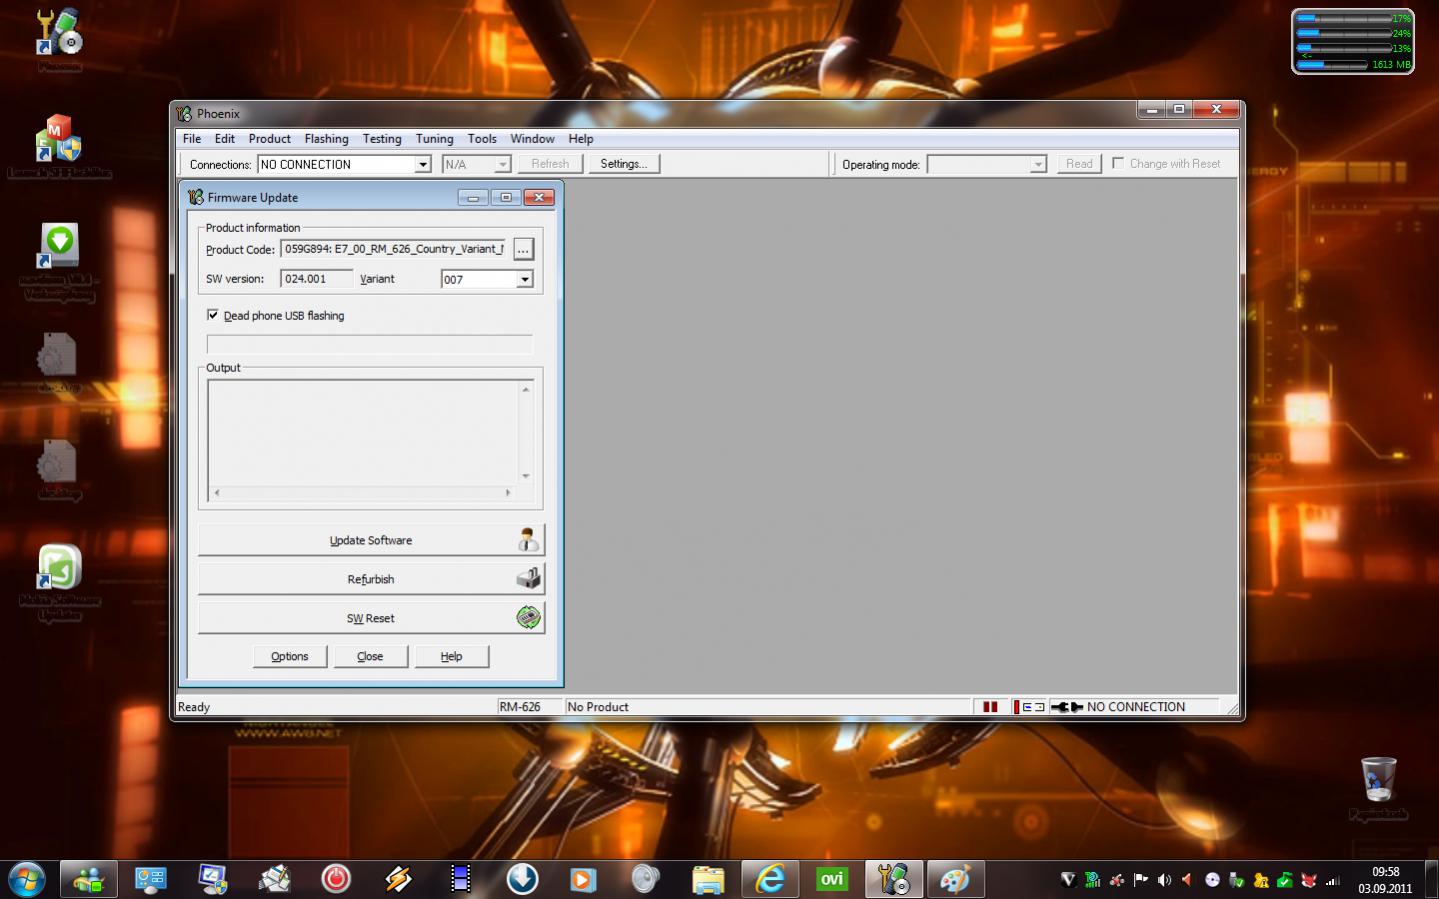This screenshot has width=1439, height=899.
Task: Open the blue download arrow taskbar icon
Action: 522,879
